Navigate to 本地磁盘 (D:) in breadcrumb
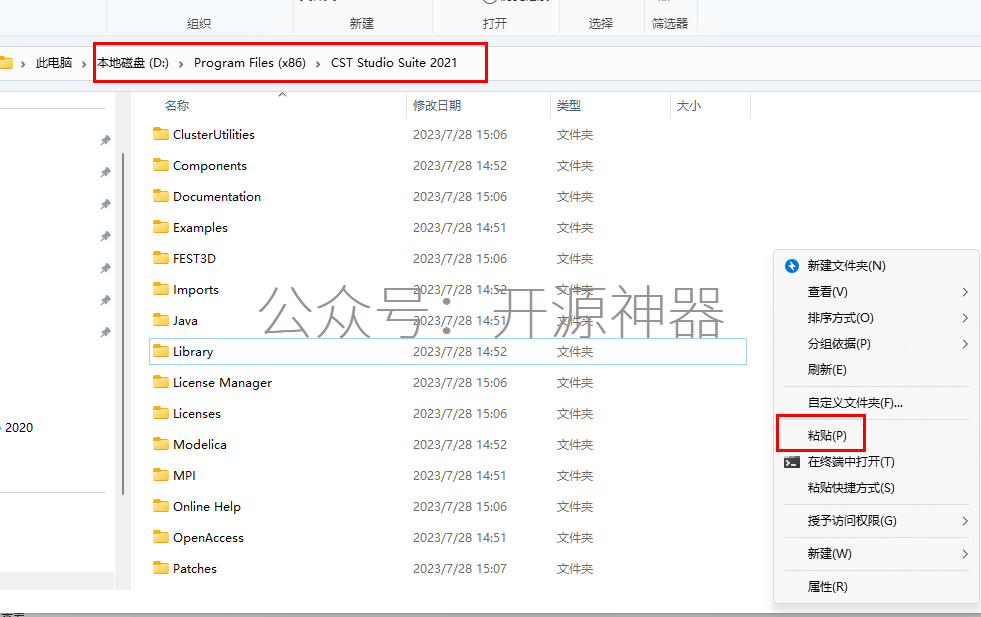Image resolution: width=981 pixels, height=617 pixels. 133,63
